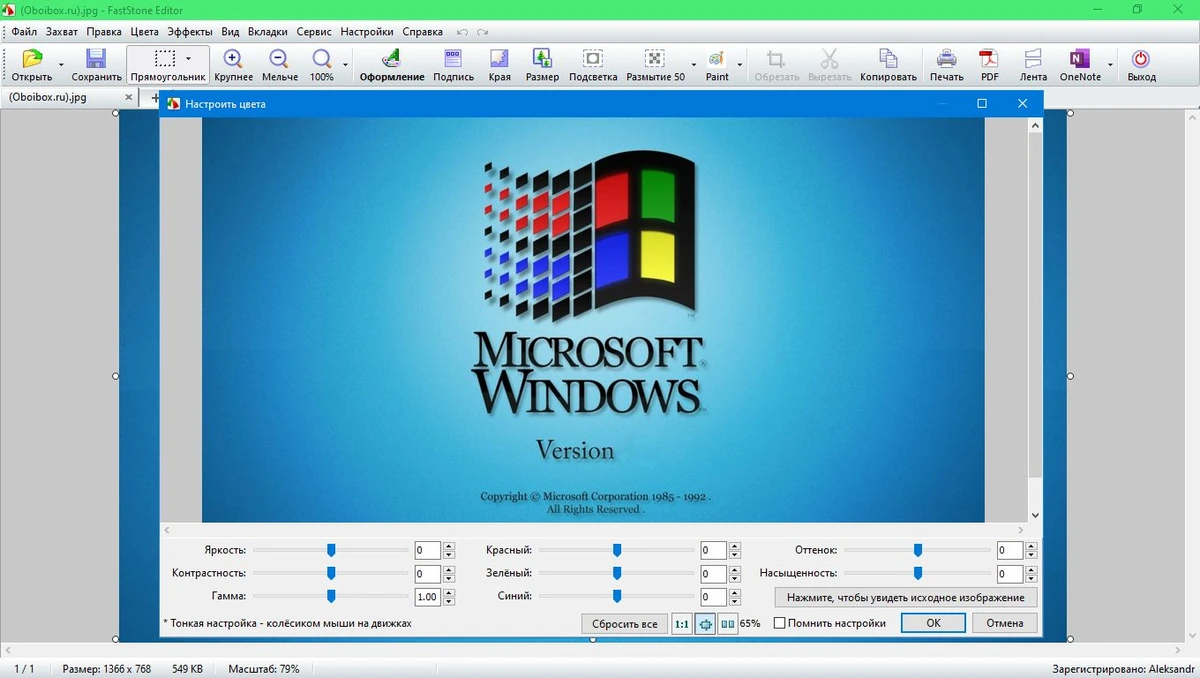Increase Яркость value with up arrow

point(449,546)
